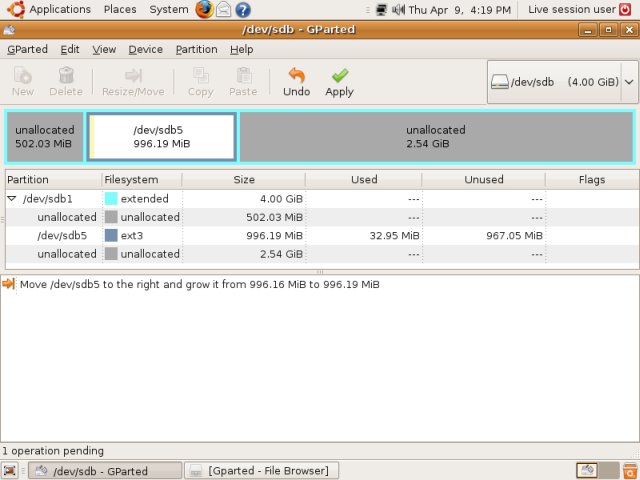640x480 pixels.
Task: Select the unallocated 502.03 MiB table row
Action: 322,217
